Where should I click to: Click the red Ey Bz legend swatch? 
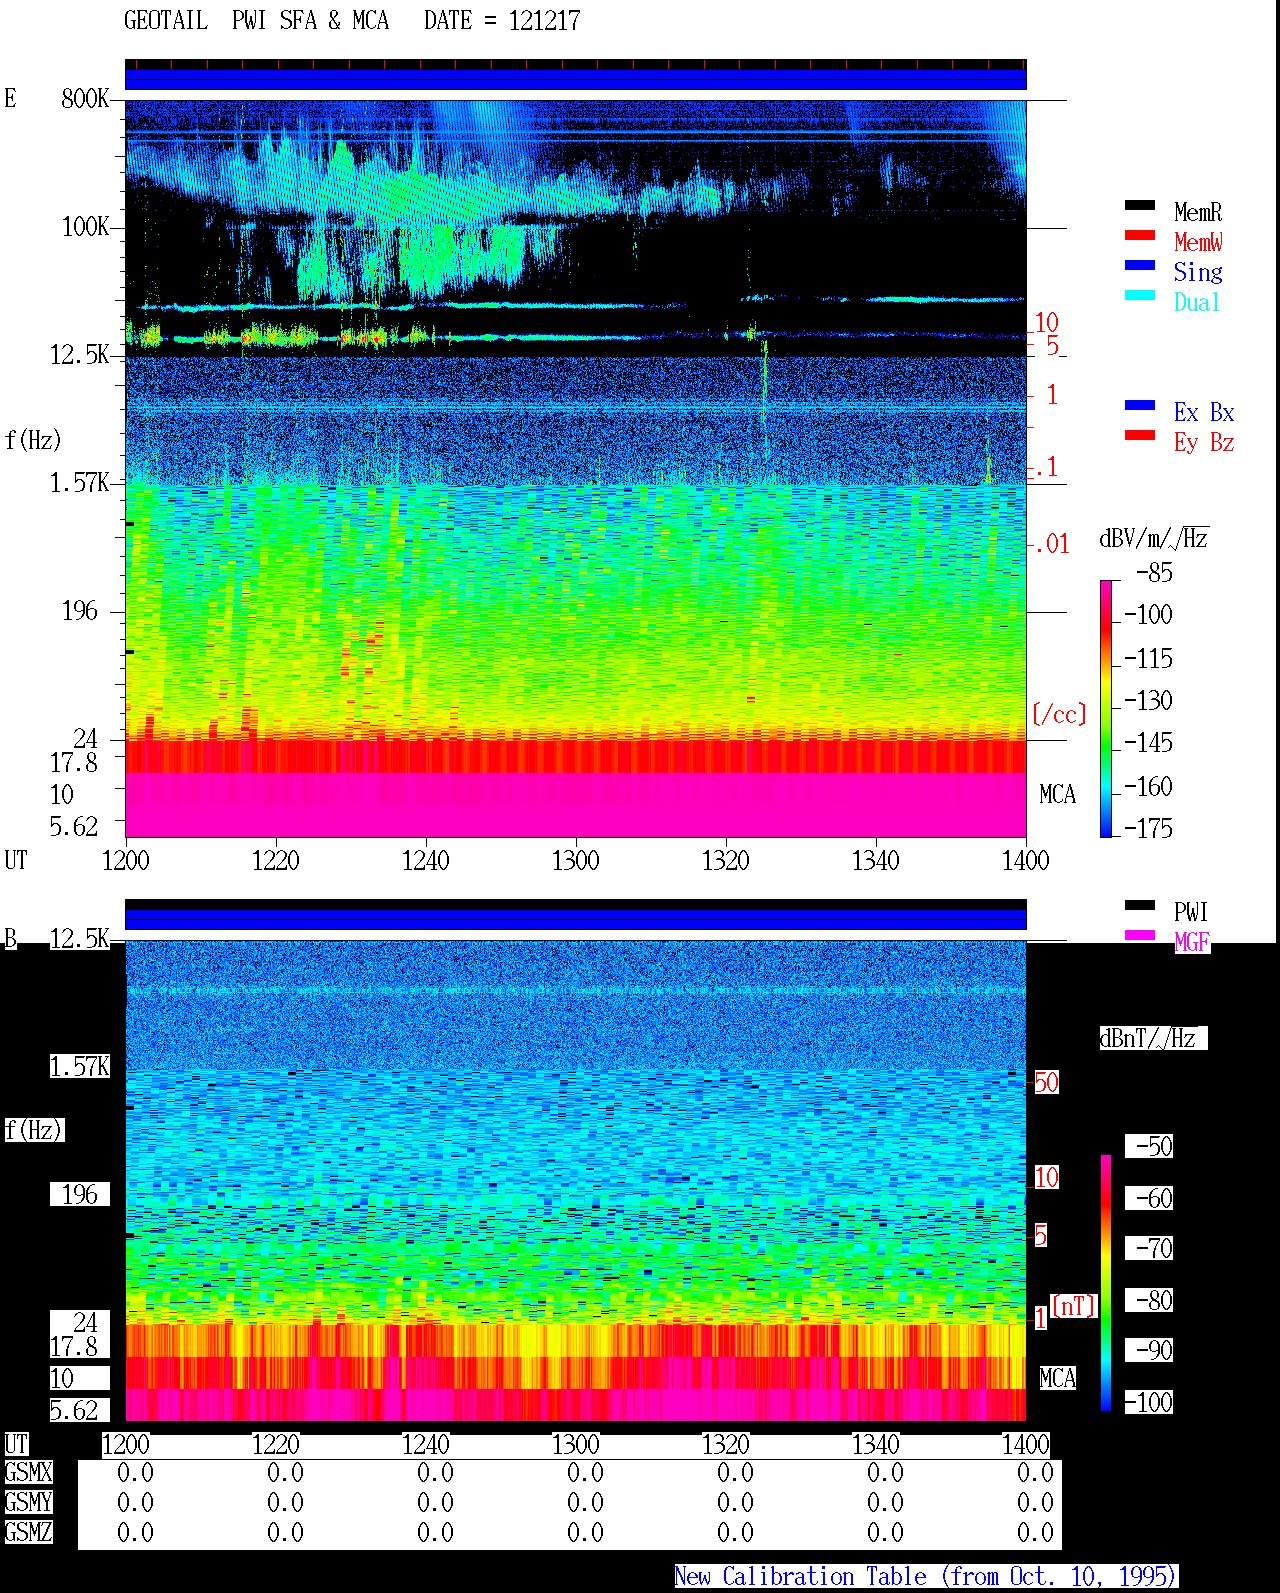click(x=1140, y=435)
